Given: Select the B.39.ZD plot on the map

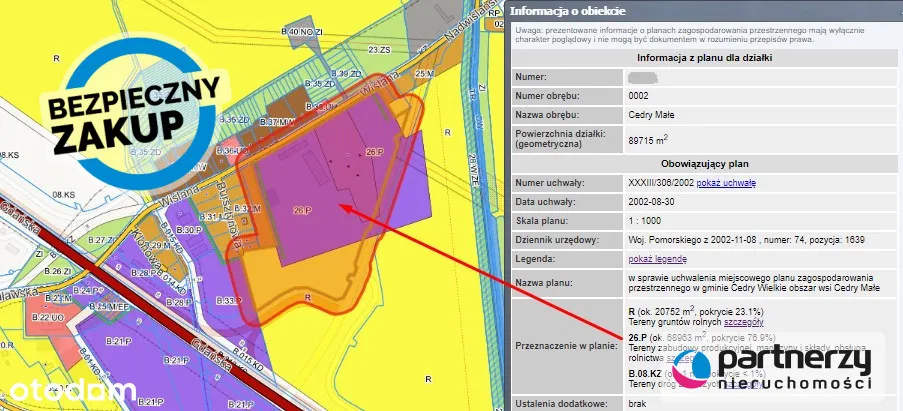Looking at the screenshot, I should click(x=346, y=75).
